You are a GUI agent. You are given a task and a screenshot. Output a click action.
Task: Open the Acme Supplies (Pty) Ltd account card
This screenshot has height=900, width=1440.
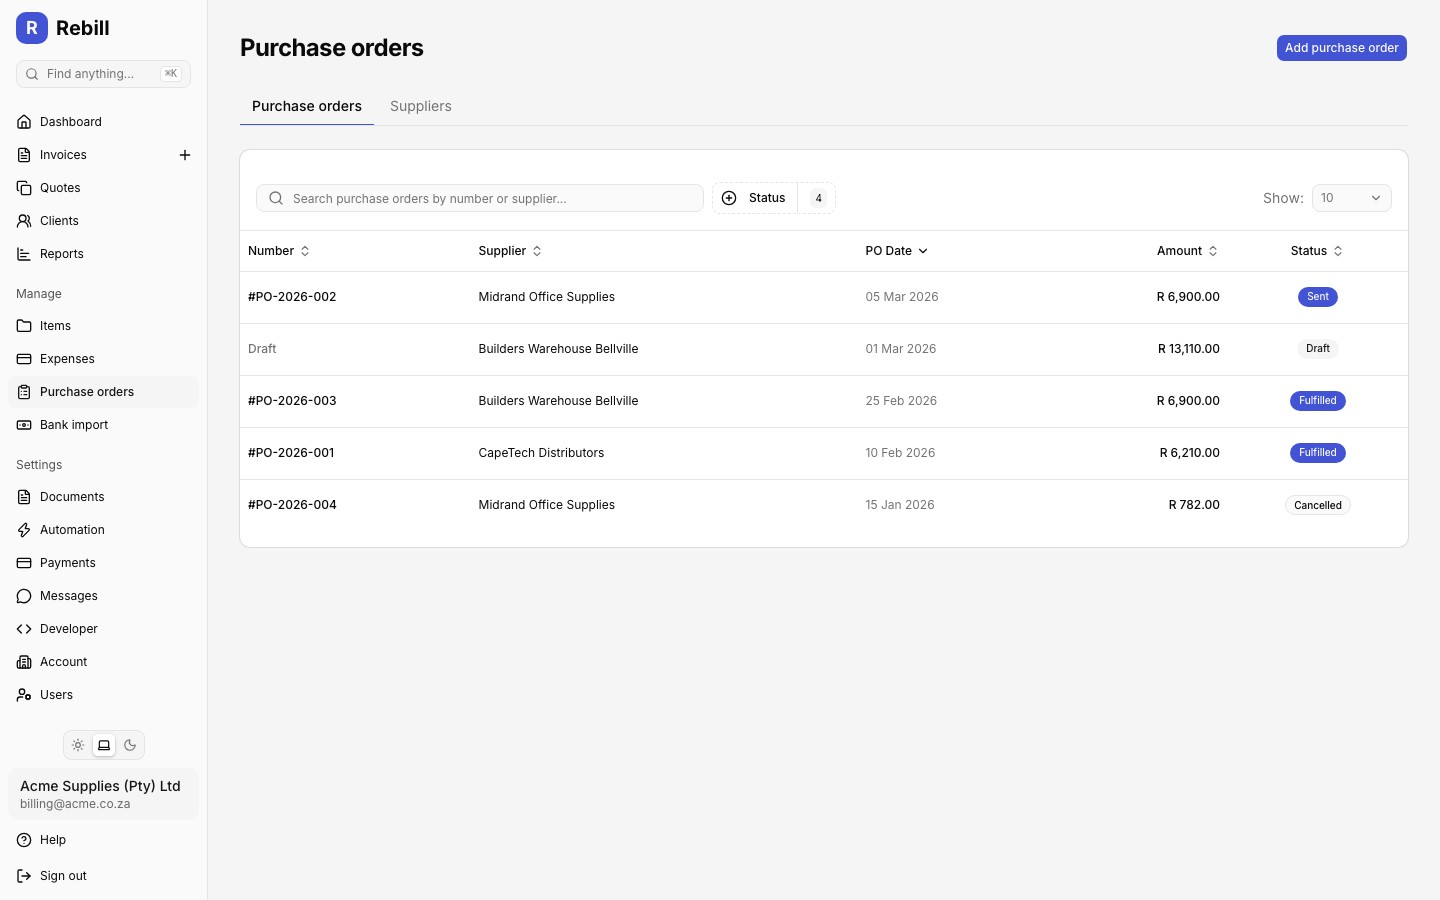pyautogui.click(x=103, y=794)
